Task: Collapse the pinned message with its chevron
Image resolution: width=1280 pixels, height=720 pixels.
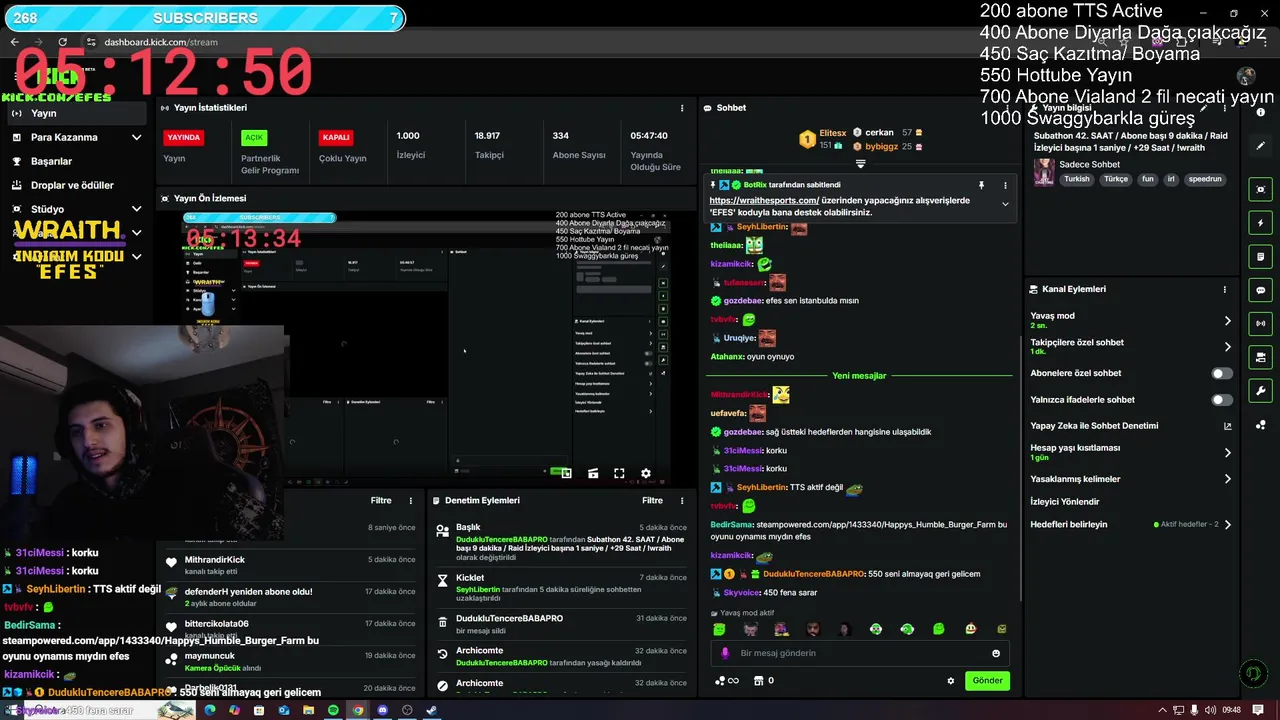Action: point(1005,204)
